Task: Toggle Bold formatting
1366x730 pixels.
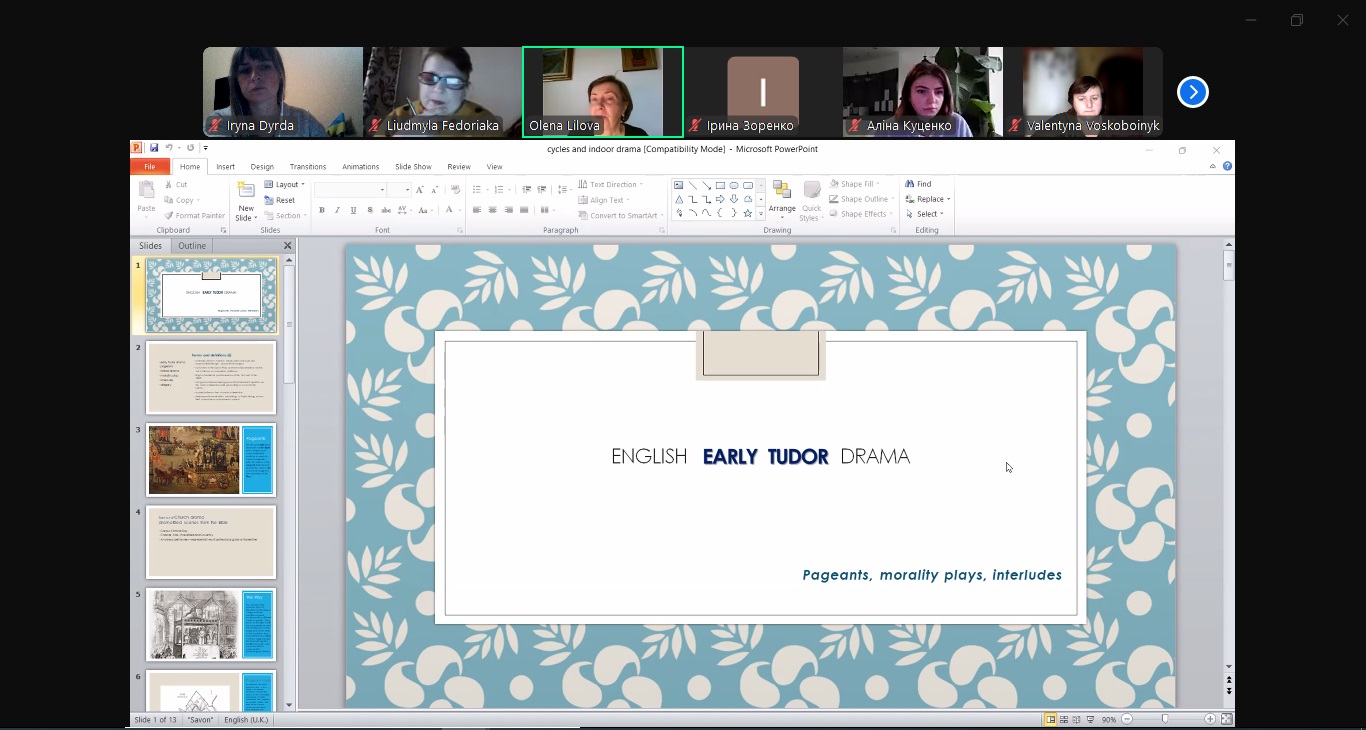Action: [x=322, y=210]
